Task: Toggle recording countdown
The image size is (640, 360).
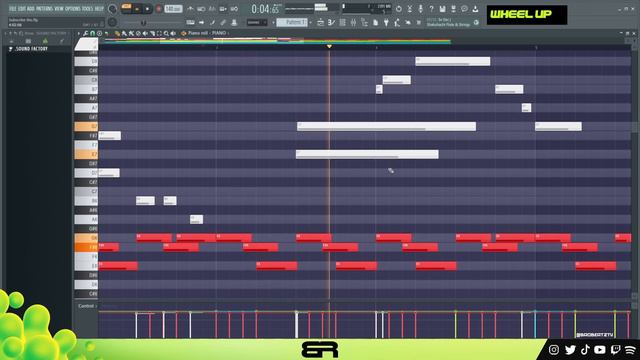Action: coord(212,9)
